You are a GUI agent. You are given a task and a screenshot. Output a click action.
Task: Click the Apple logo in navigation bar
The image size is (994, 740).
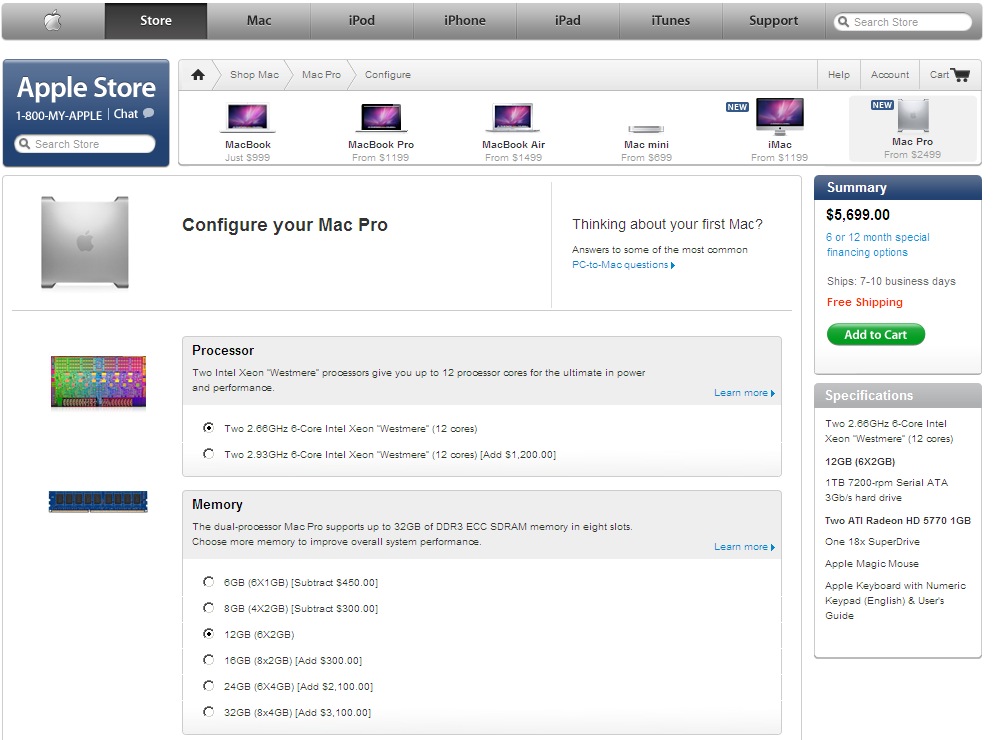53,21
